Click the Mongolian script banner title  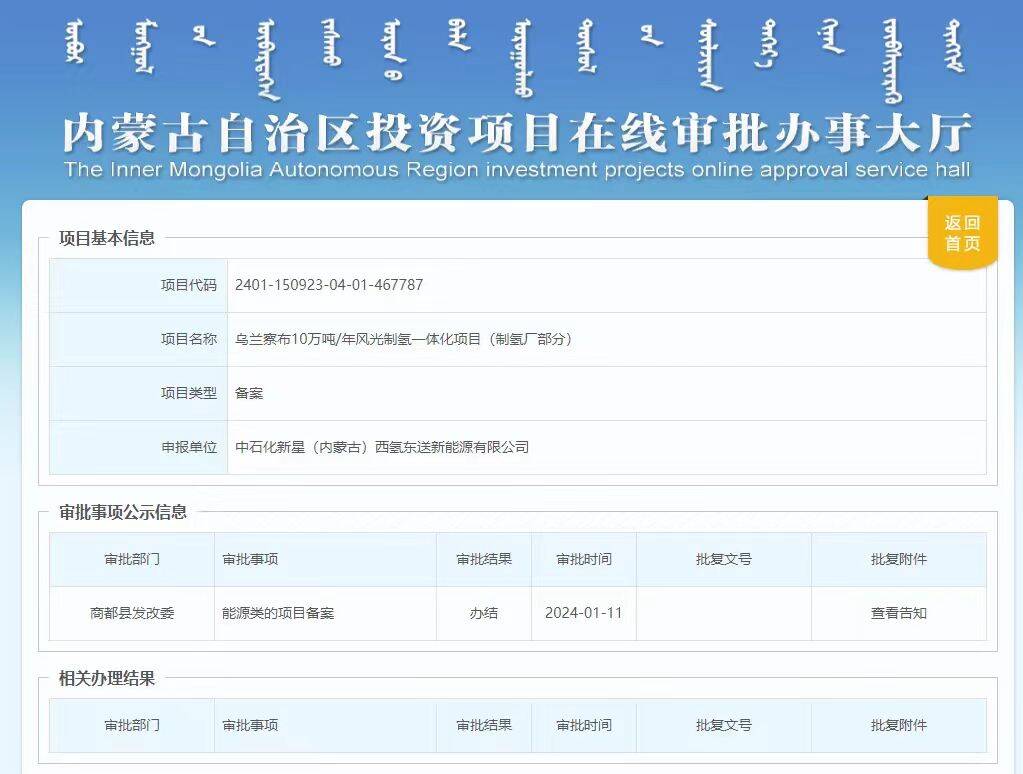[x=516, y=55]
